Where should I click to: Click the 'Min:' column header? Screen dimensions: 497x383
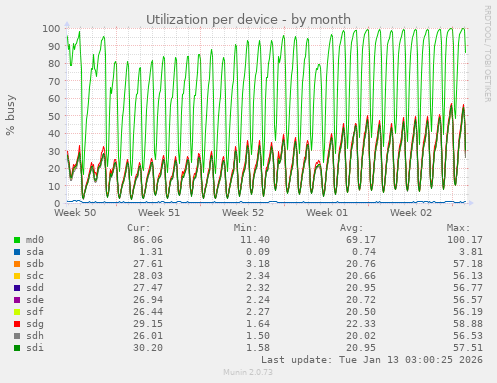point(245,228)
